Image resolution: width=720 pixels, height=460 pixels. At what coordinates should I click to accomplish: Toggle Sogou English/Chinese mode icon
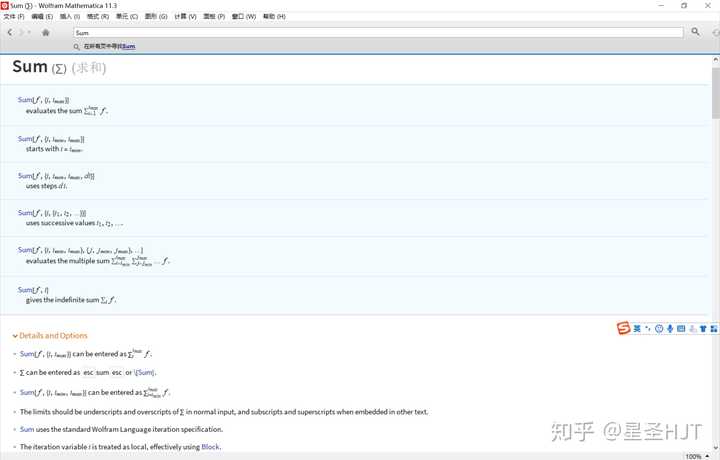click(637, 329)
